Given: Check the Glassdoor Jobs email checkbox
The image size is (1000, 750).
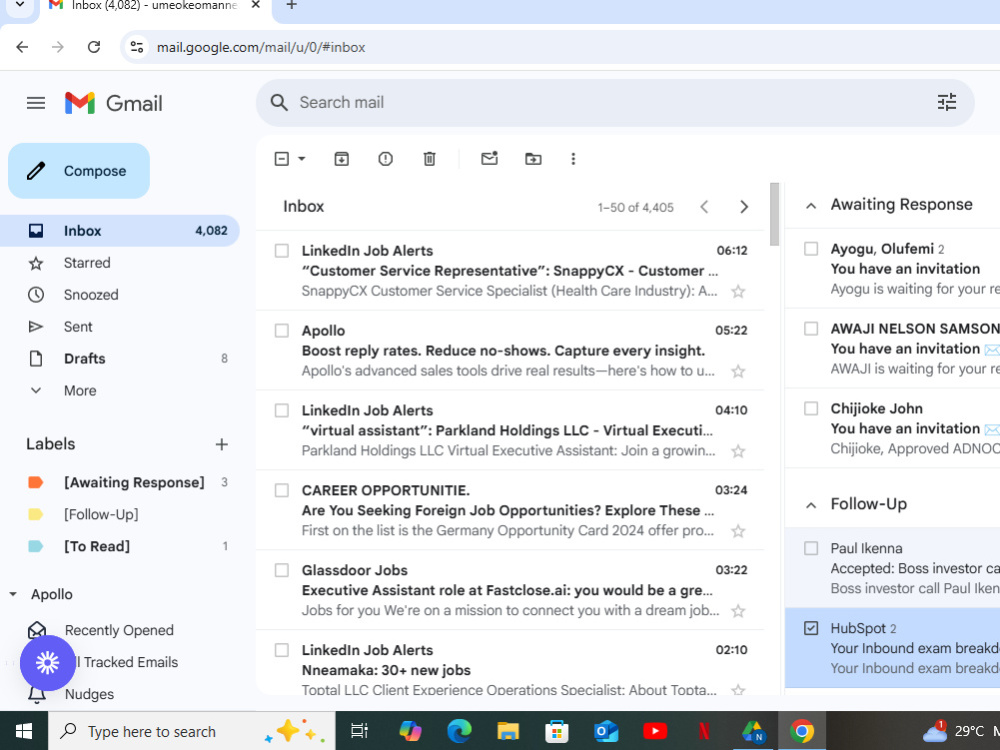Looking at the screenshot, I should click(x=281, y=570).
